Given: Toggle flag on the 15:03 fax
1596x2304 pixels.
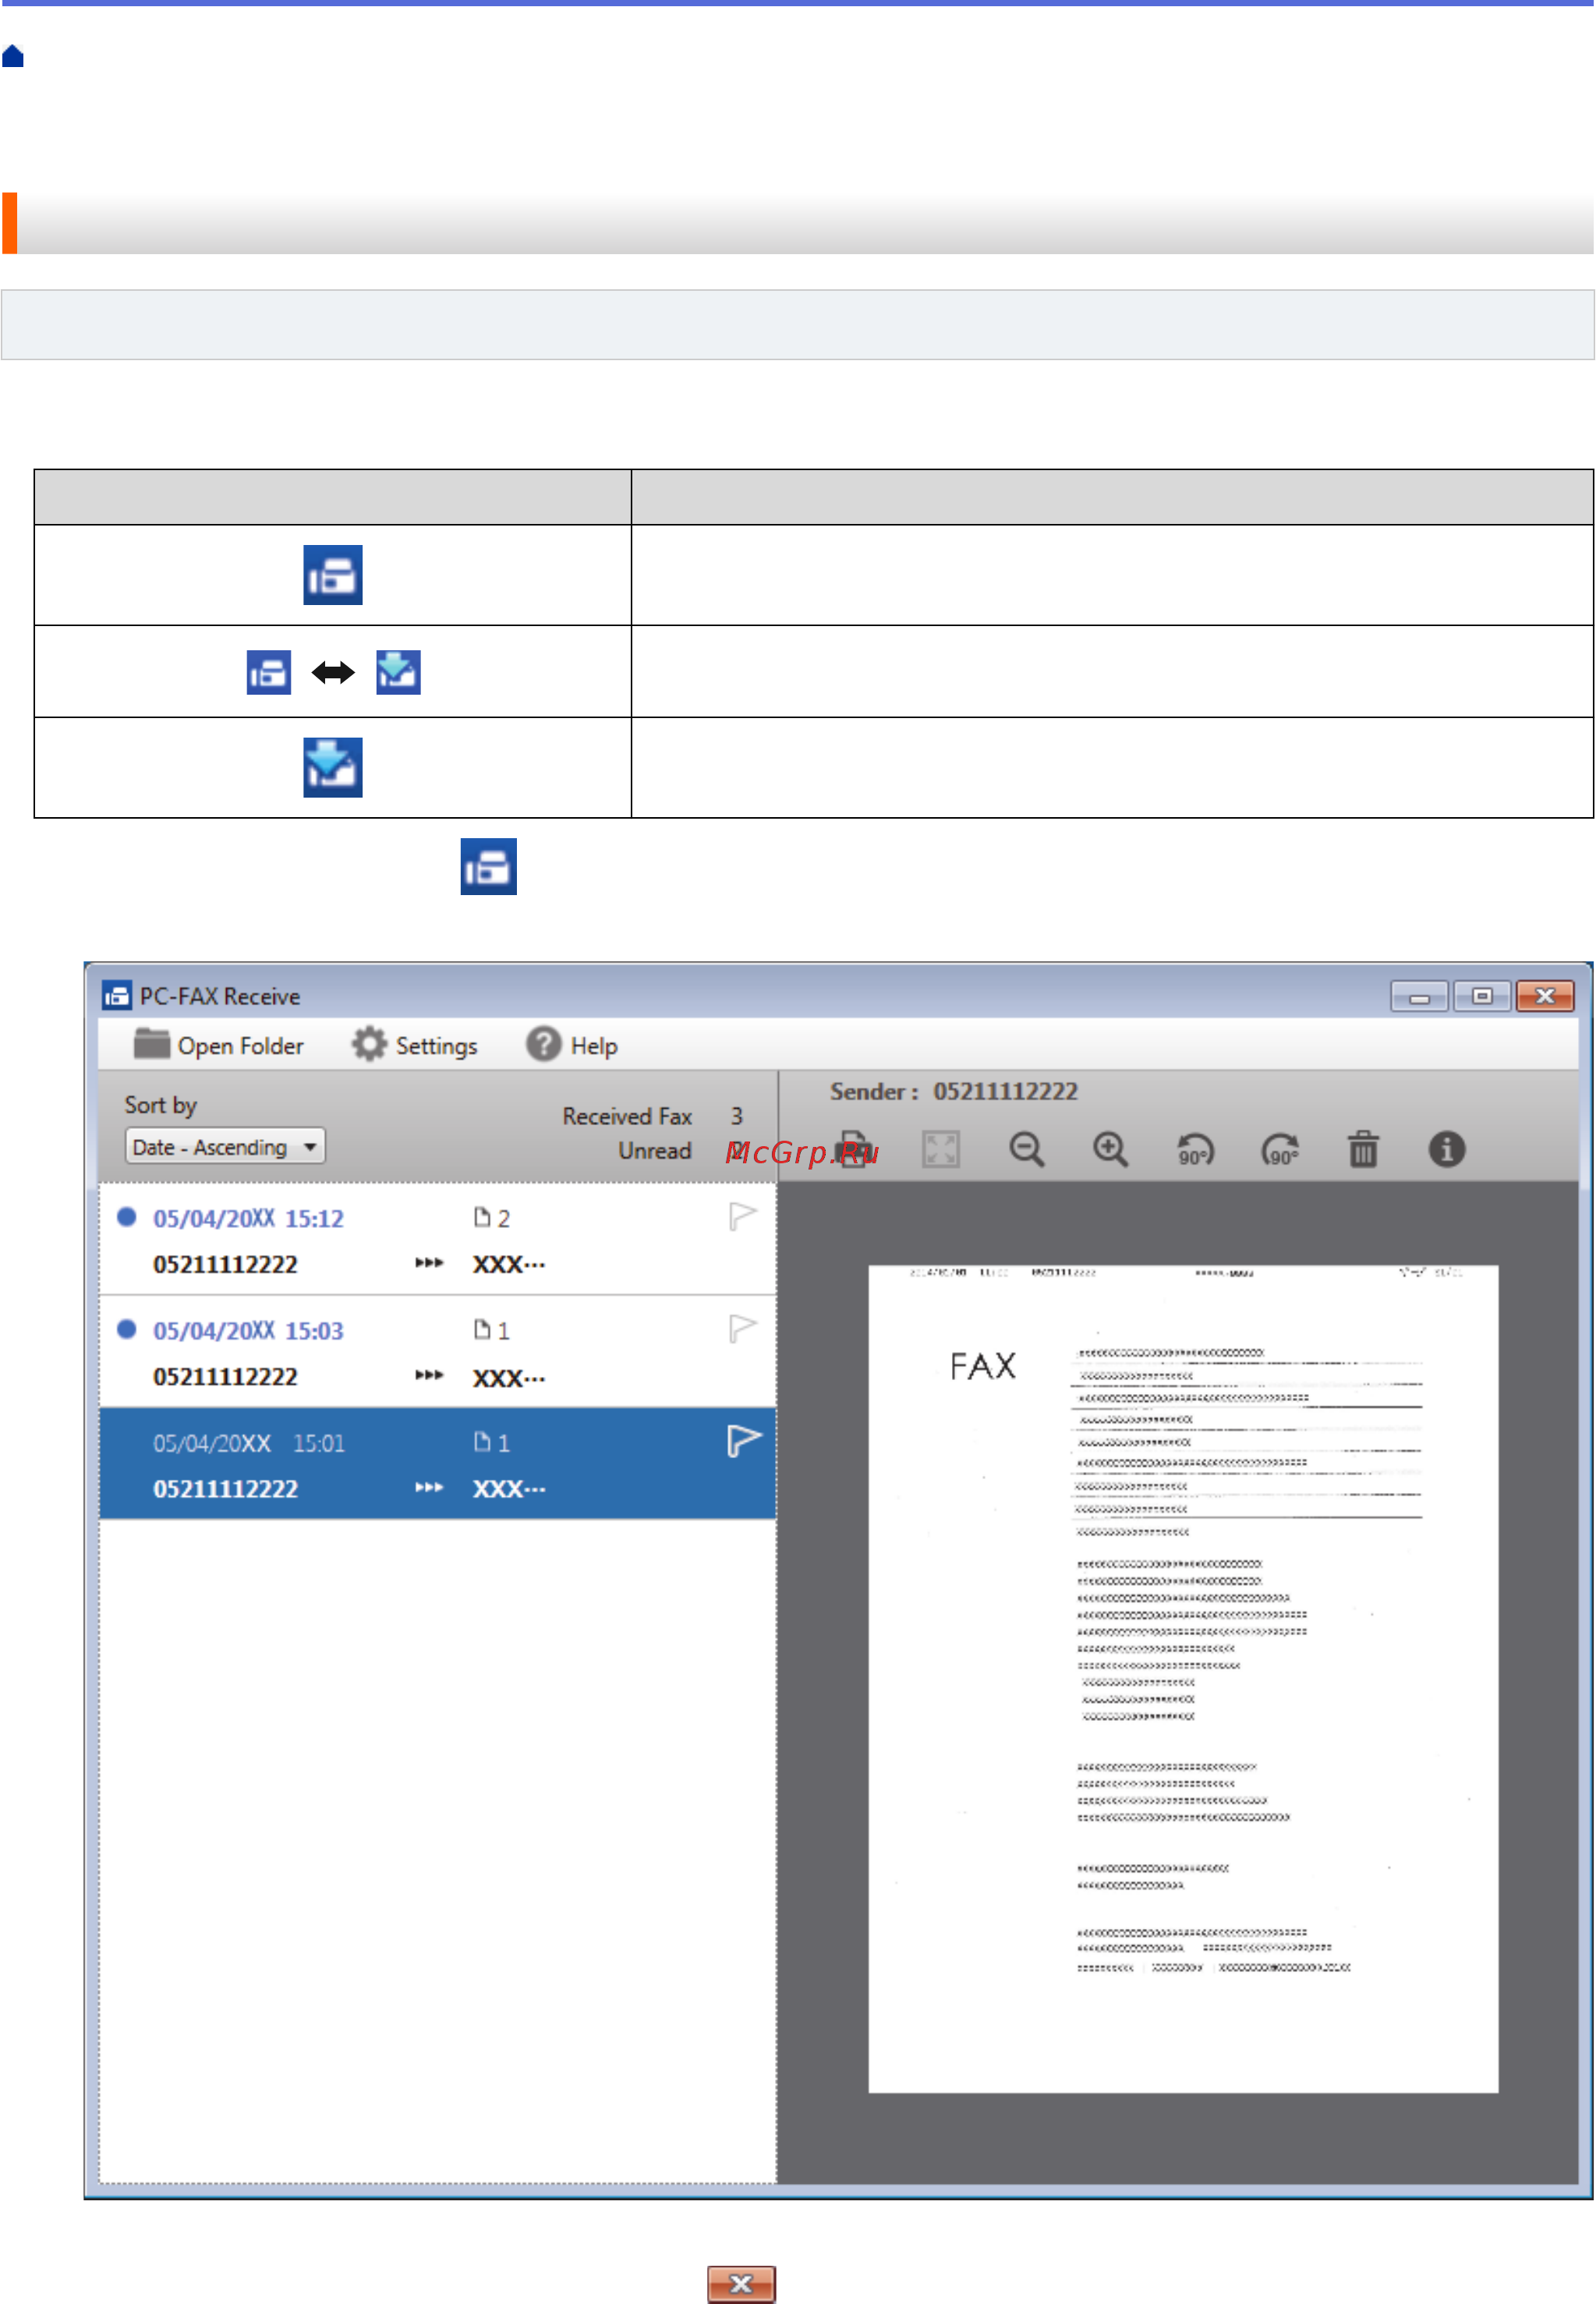Looking at the screenshot, I should 742,1329.
